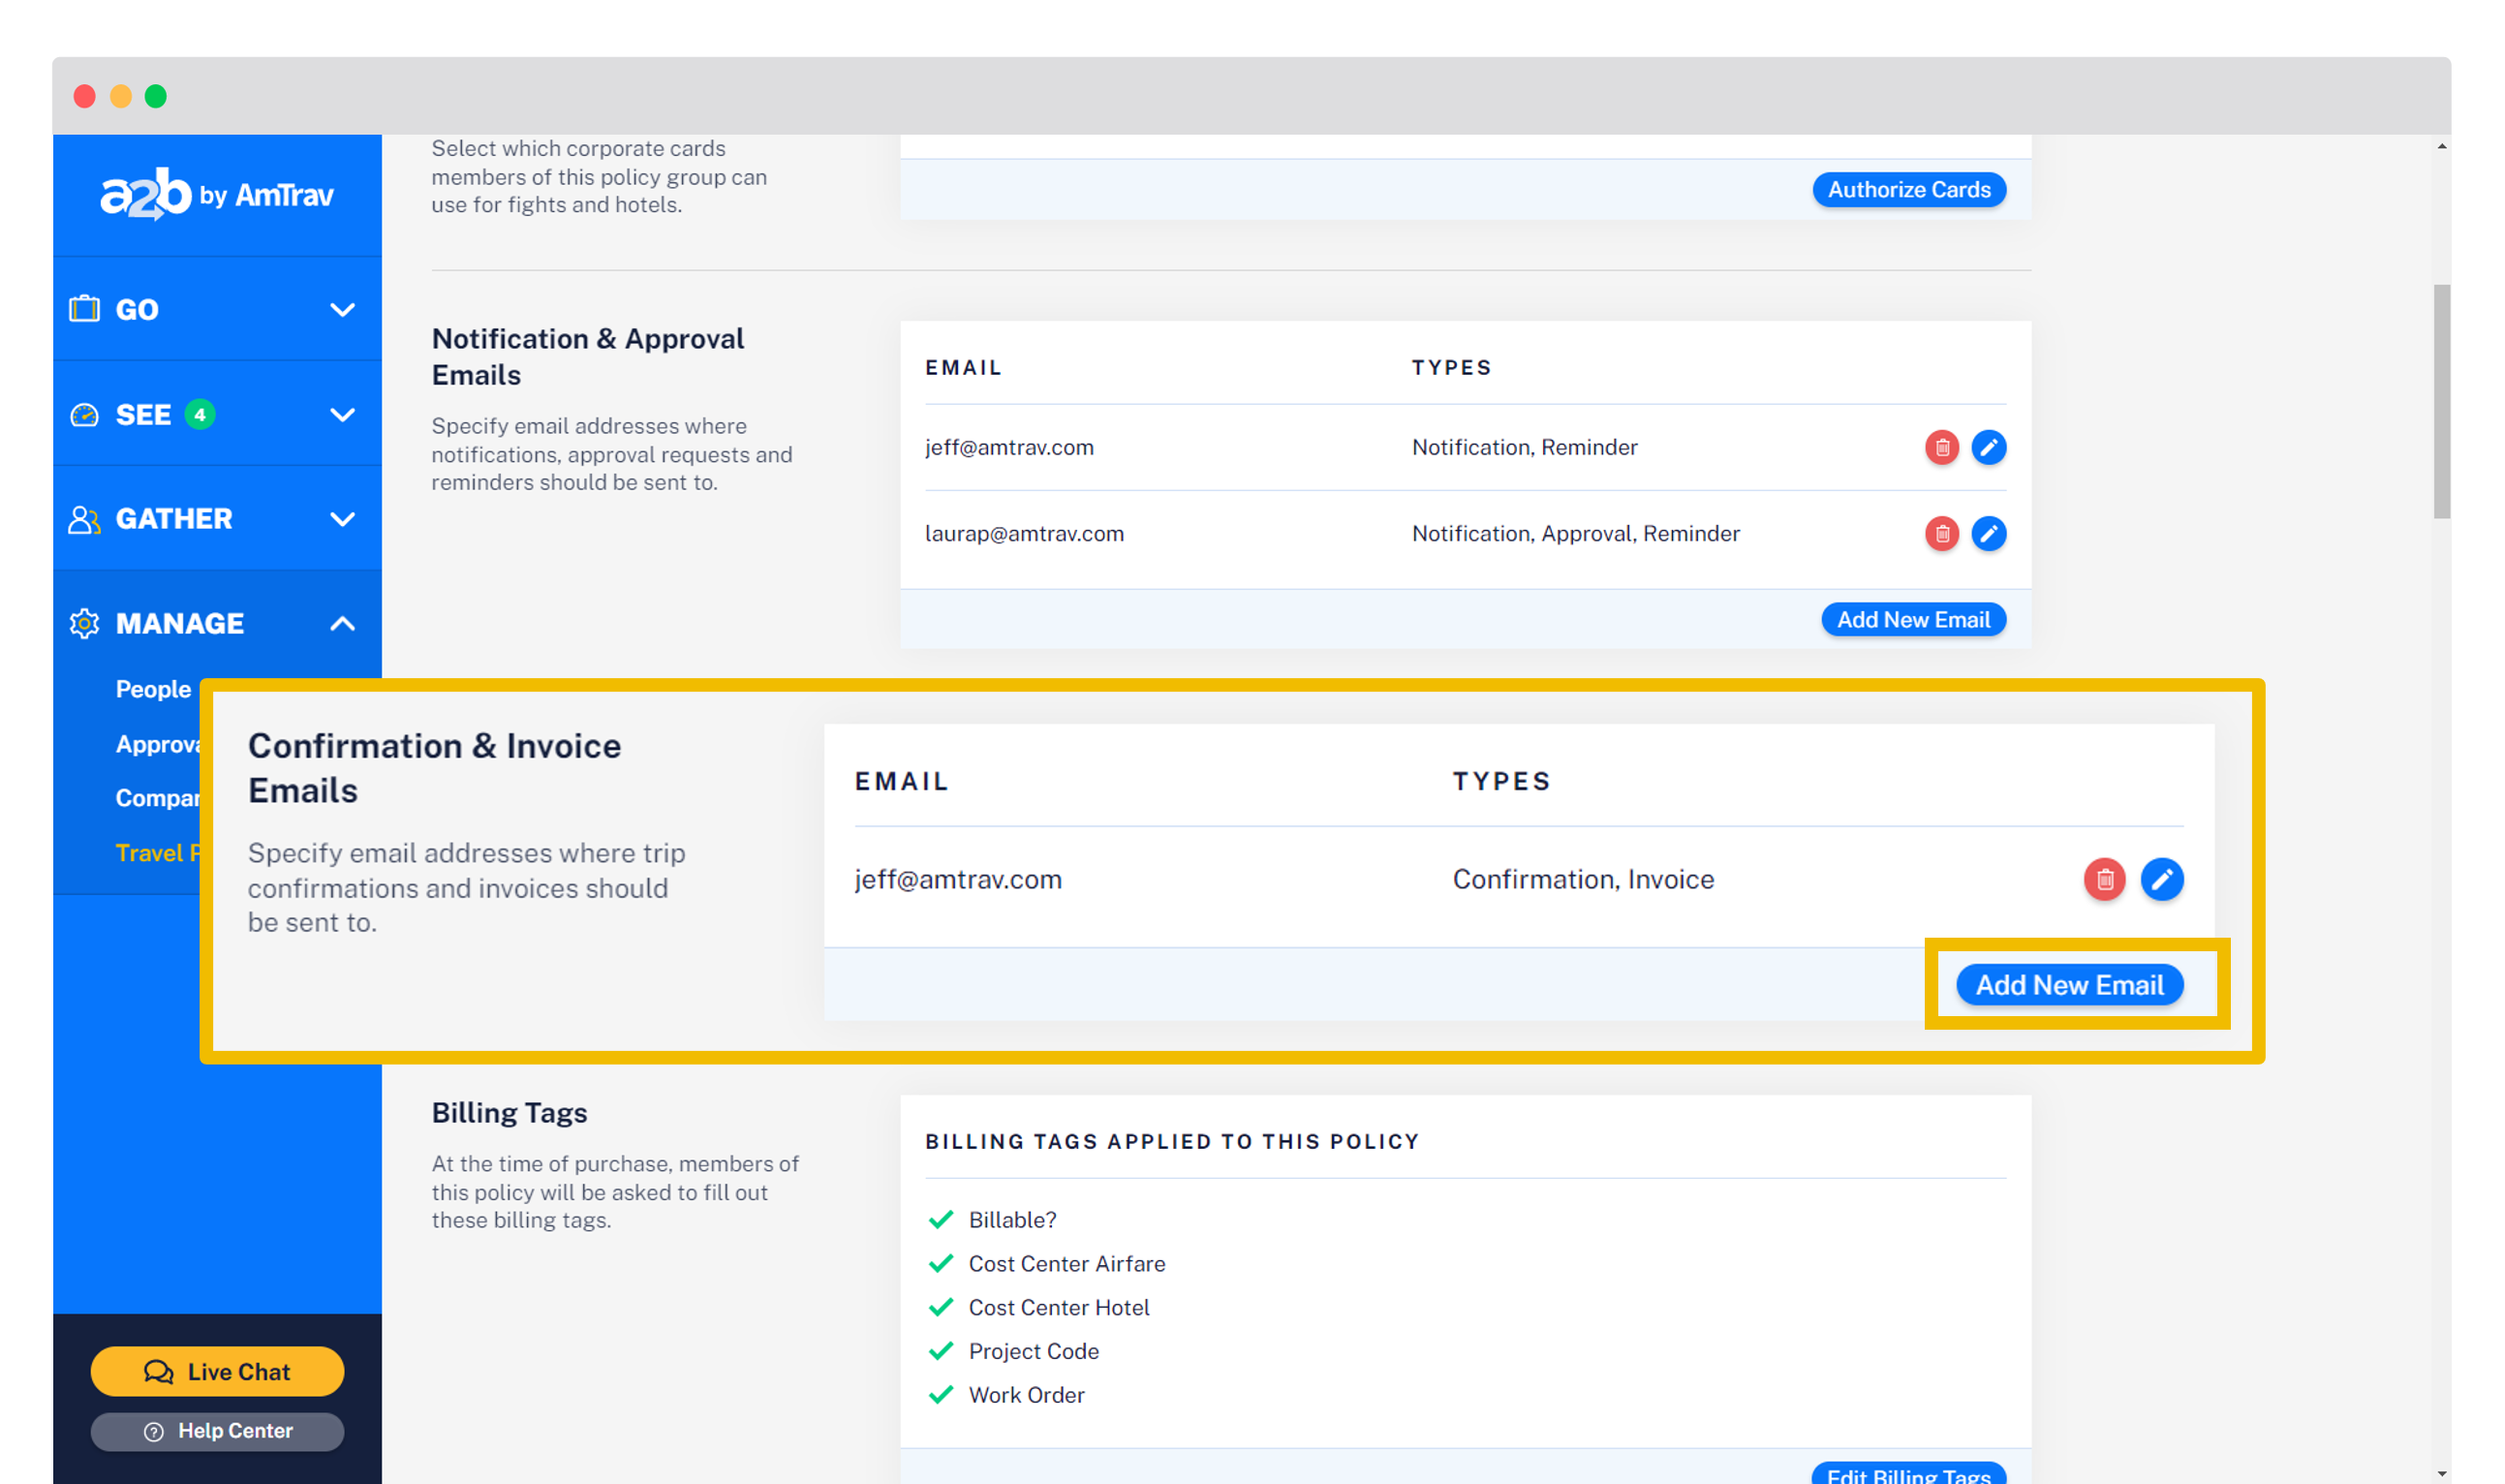Edit jeff@amtrav.com notification email entry

(1988, 447)
